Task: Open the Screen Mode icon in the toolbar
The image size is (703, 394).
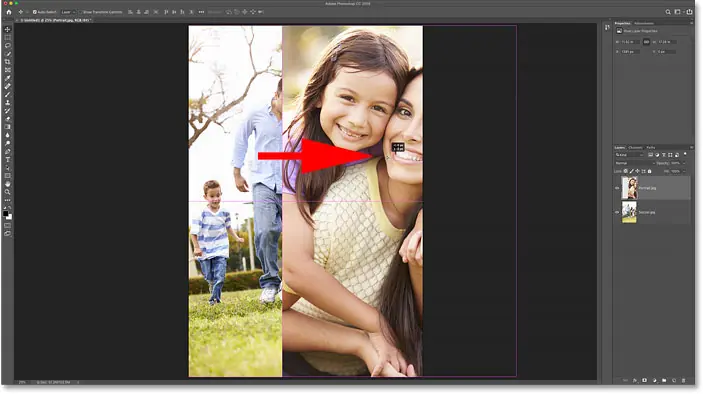Action: click(x=8, y=234)
